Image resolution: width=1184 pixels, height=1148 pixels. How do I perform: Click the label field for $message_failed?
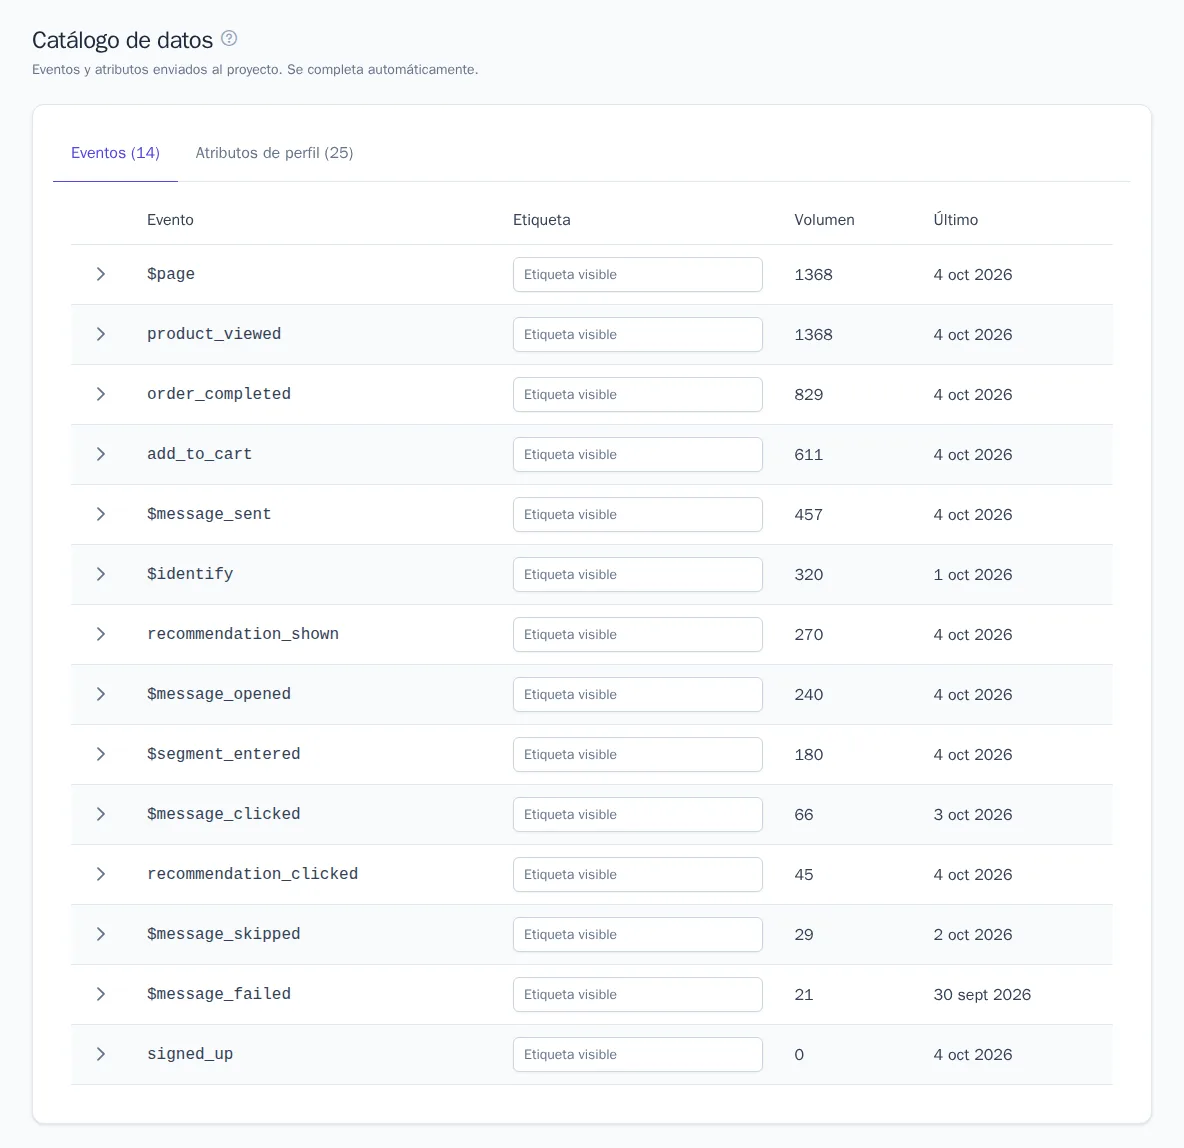pos(637,995)
